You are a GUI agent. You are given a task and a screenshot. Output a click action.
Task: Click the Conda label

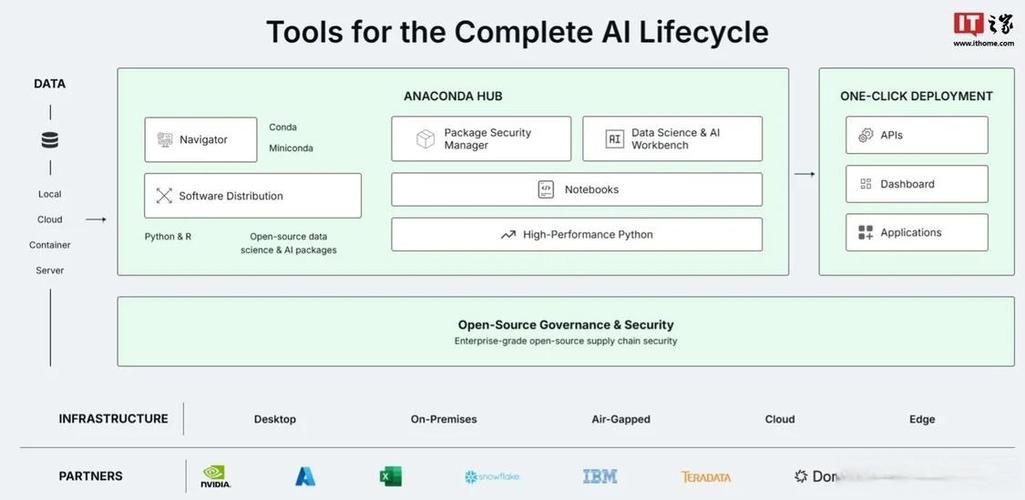pyautogui.click(x=283, y=127)
